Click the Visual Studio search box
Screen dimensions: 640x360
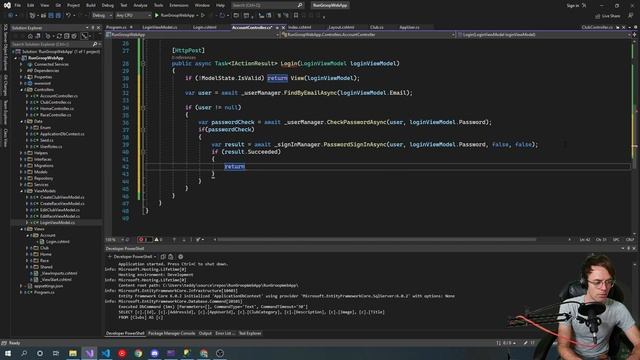[x=267, y=5]
